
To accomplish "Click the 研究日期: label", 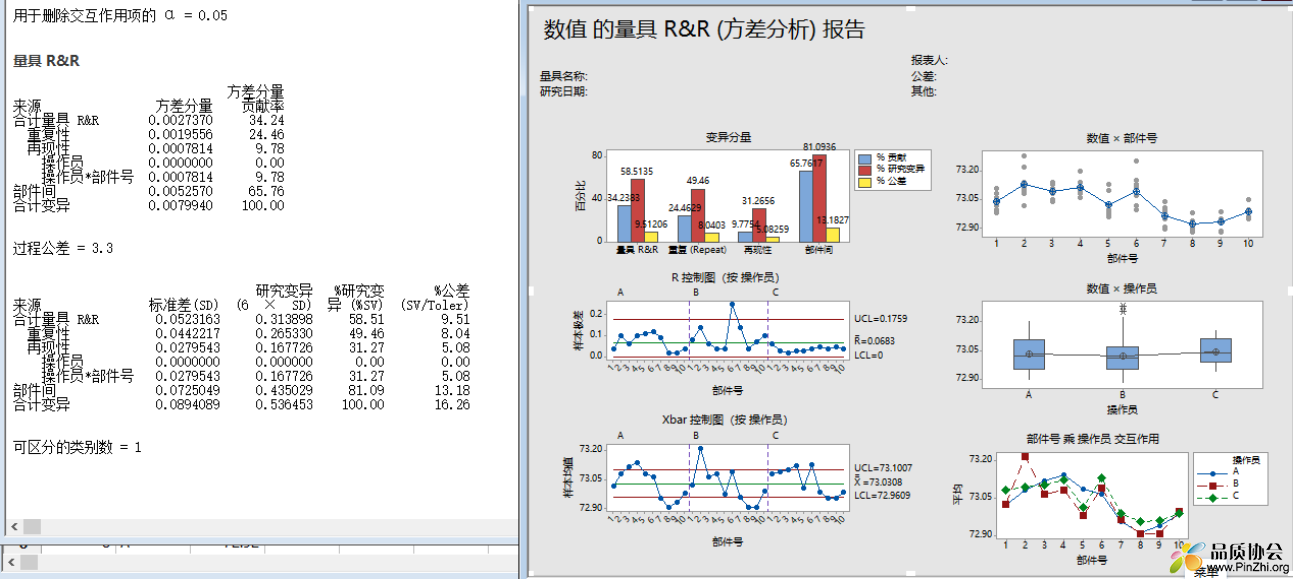I will pos(563,91).
